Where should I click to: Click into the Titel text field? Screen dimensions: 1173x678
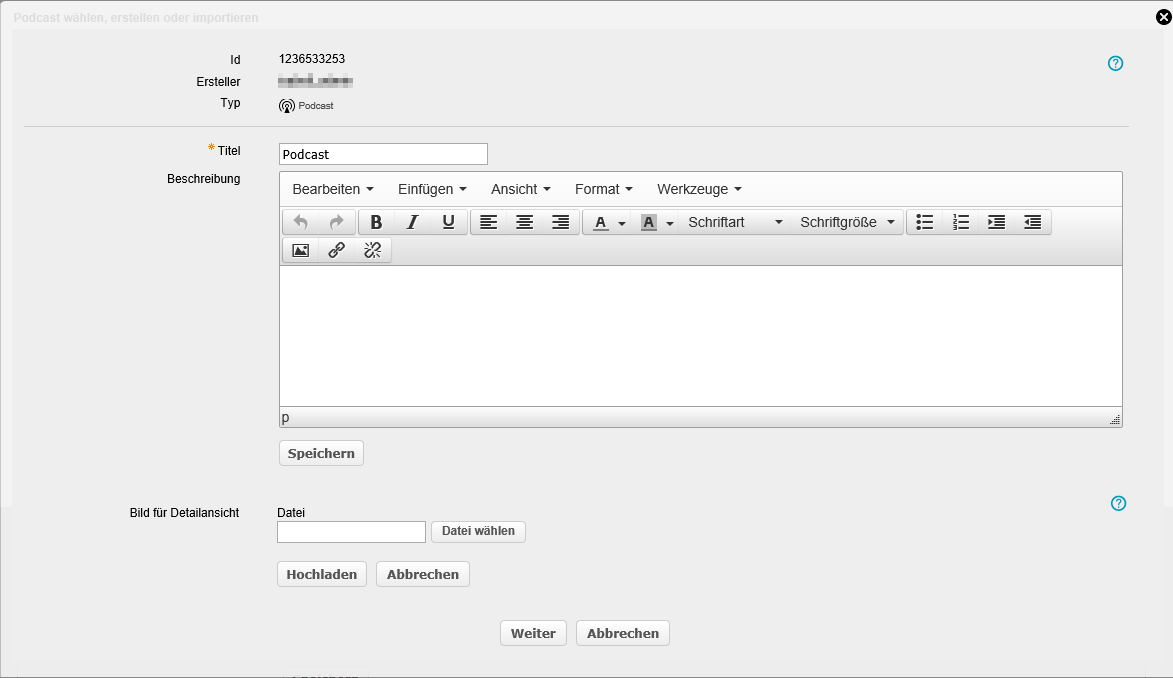point(383,154)
